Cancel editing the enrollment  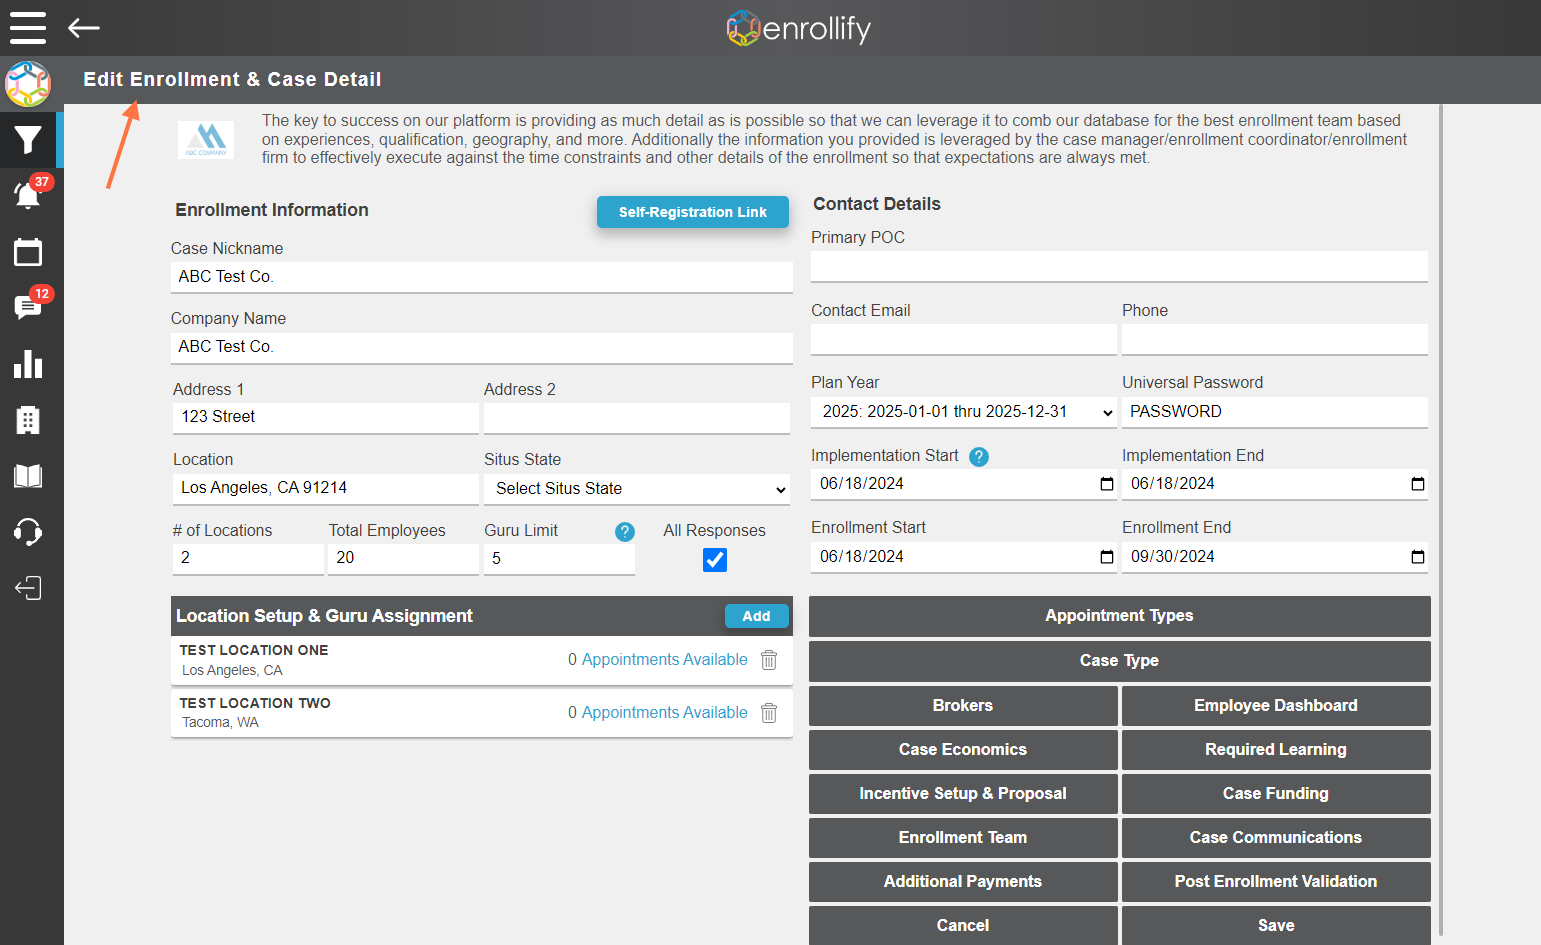point(963,926)
